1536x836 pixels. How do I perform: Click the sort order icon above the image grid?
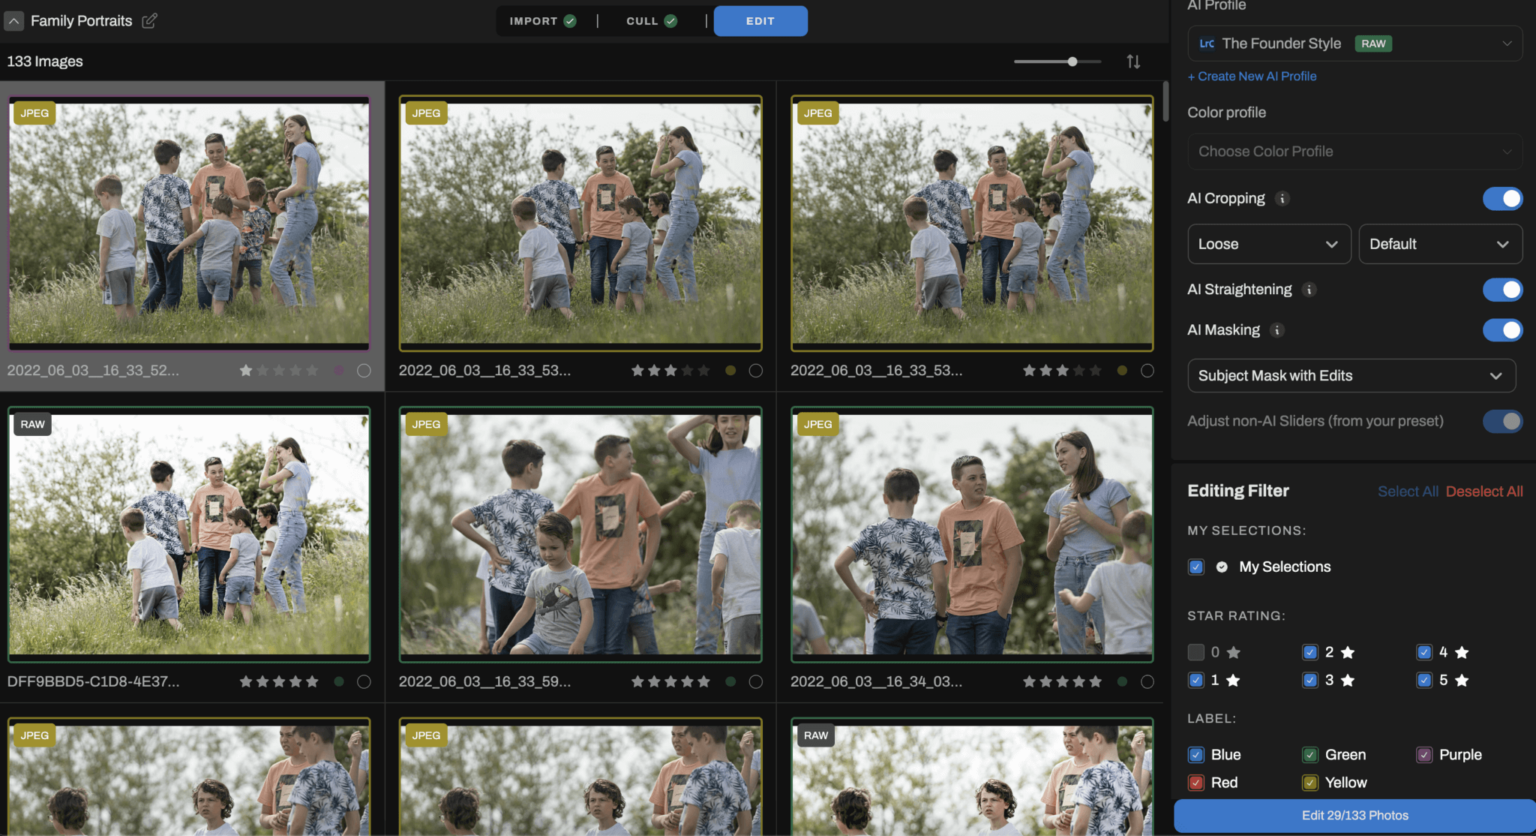click(1133, 61)
